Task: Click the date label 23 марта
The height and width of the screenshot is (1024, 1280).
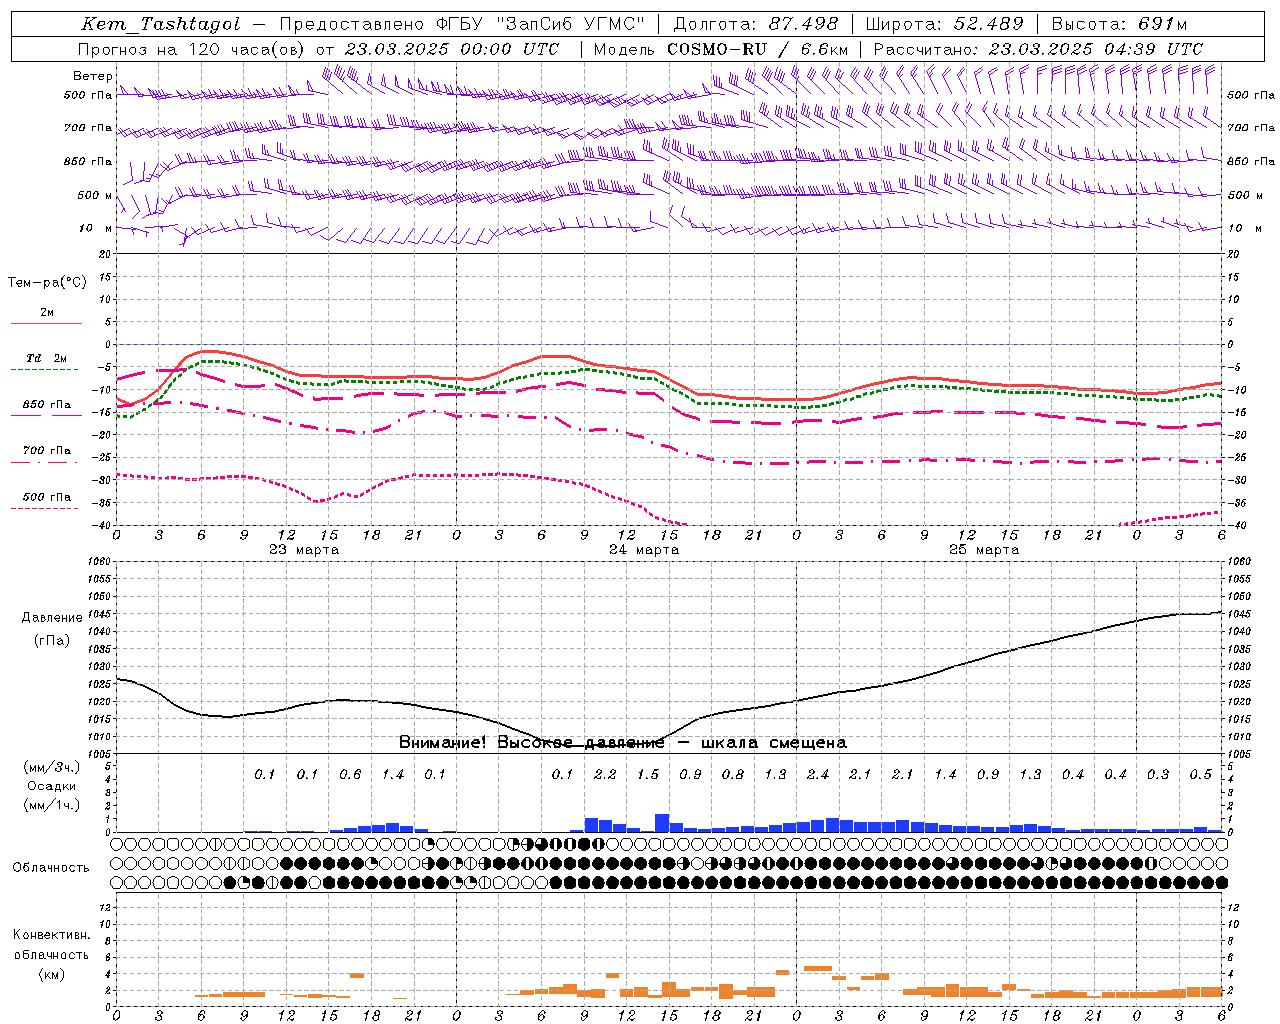Action: (304, 550)
